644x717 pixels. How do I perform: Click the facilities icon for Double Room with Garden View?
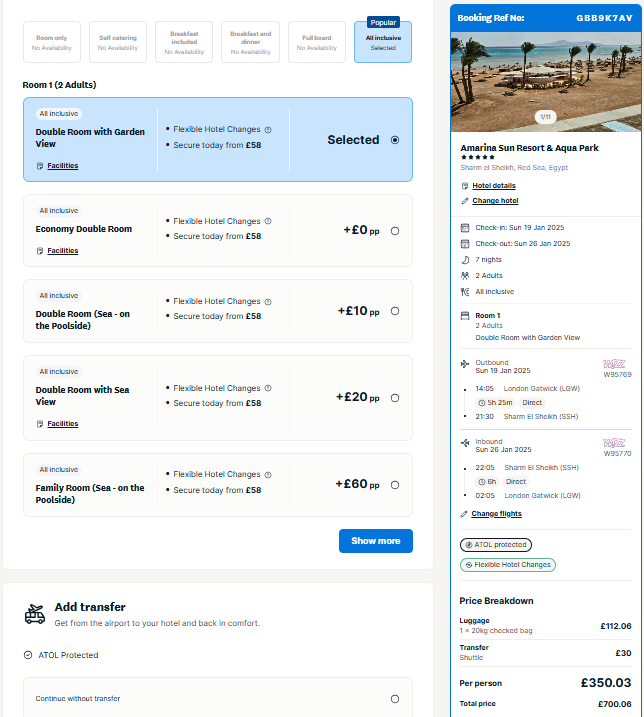coord(40,166)
